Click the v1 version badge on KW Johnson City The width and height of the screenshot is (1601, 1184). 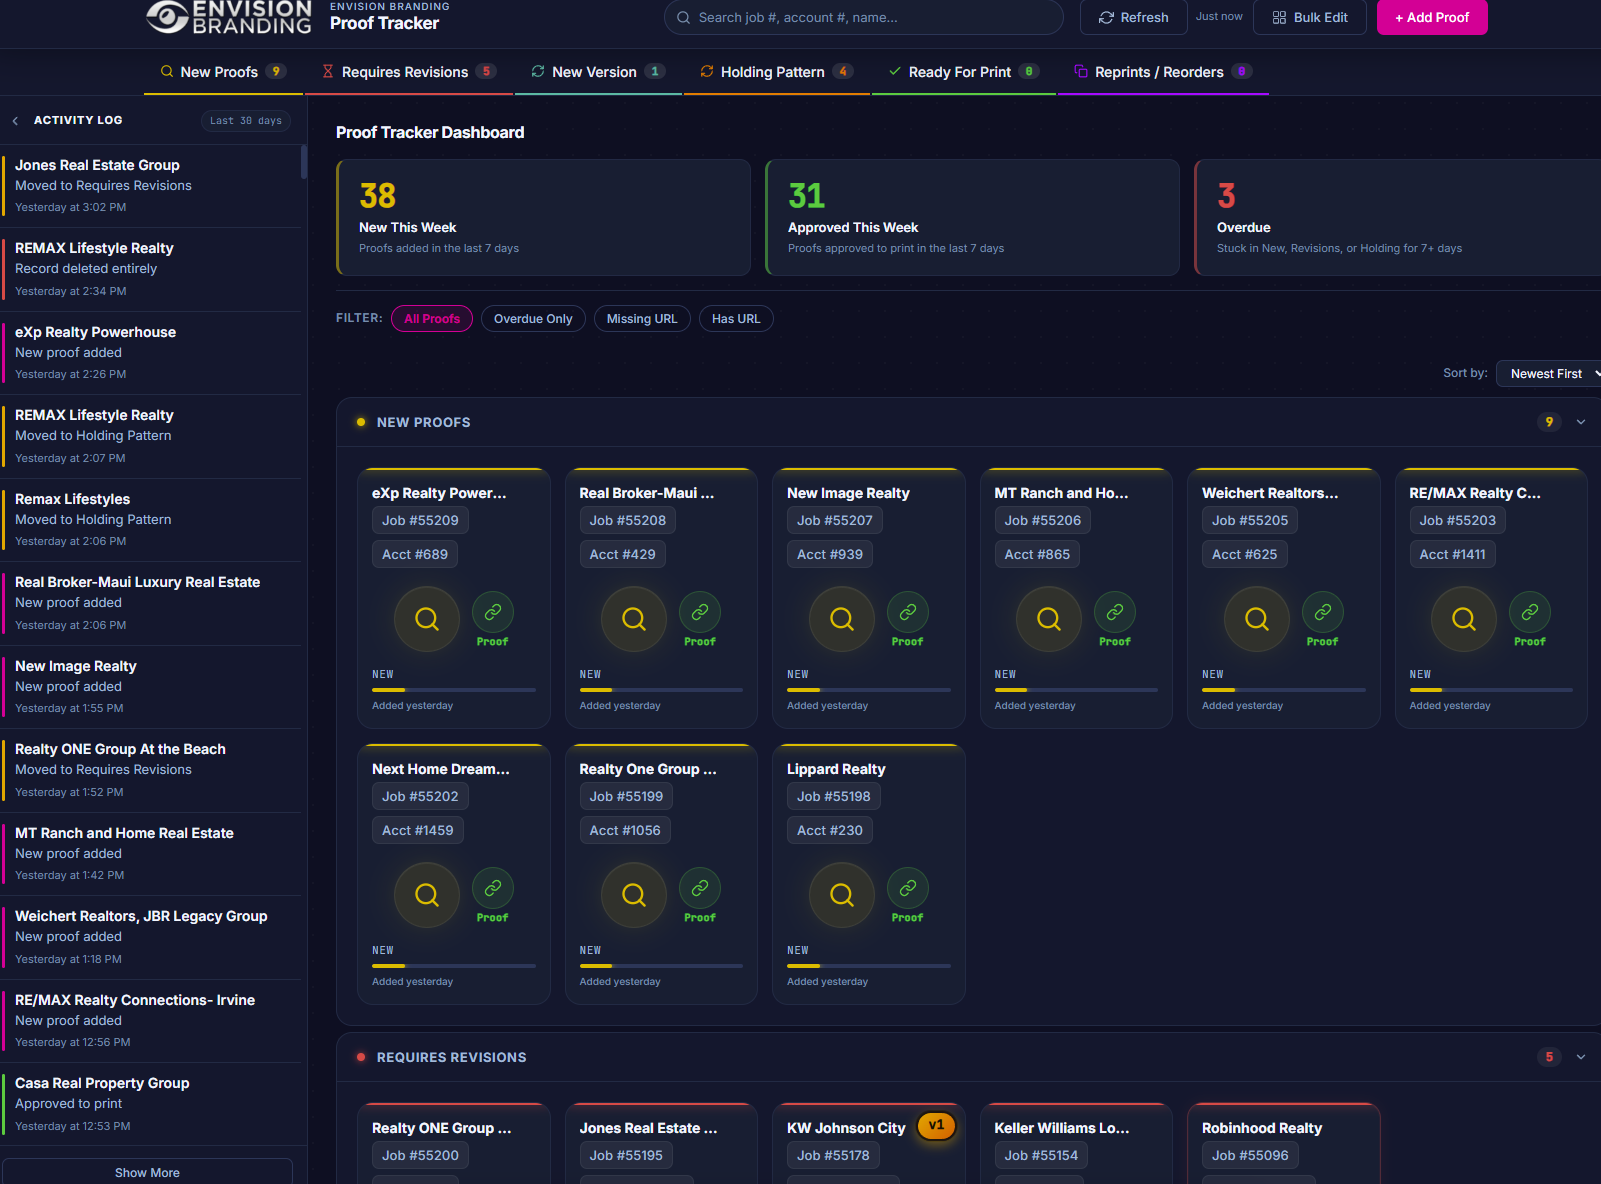click(x=936, y=1126)
